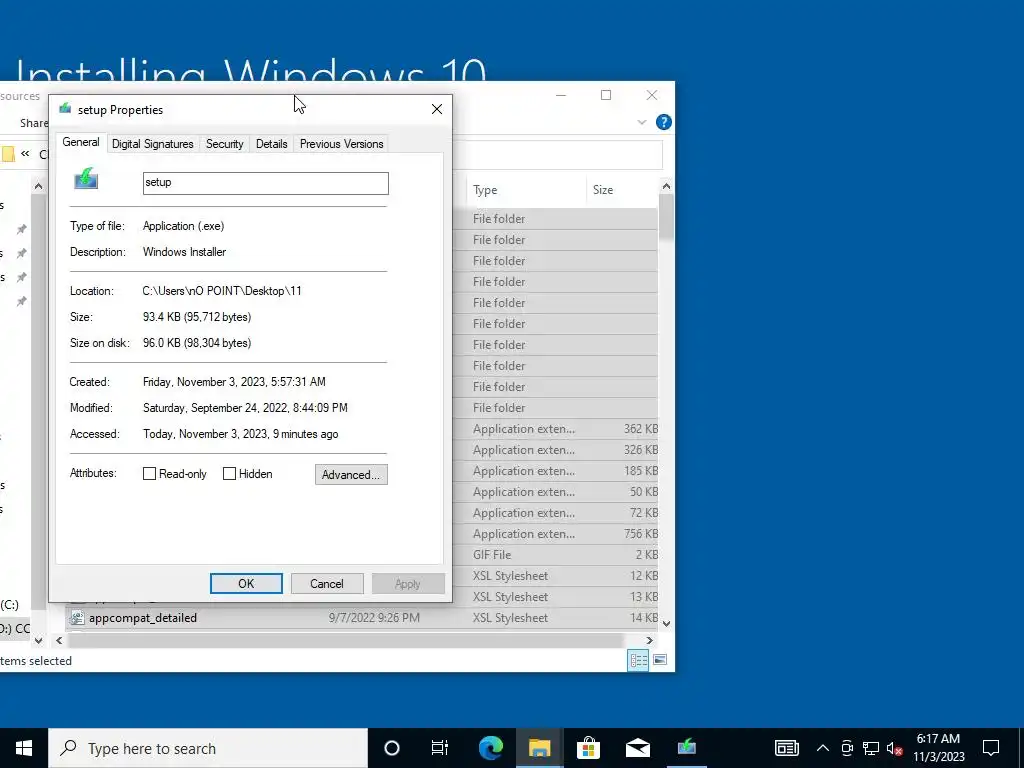Switch Explorer to large icons view
1024x768 pixels.
coord(660,660)
